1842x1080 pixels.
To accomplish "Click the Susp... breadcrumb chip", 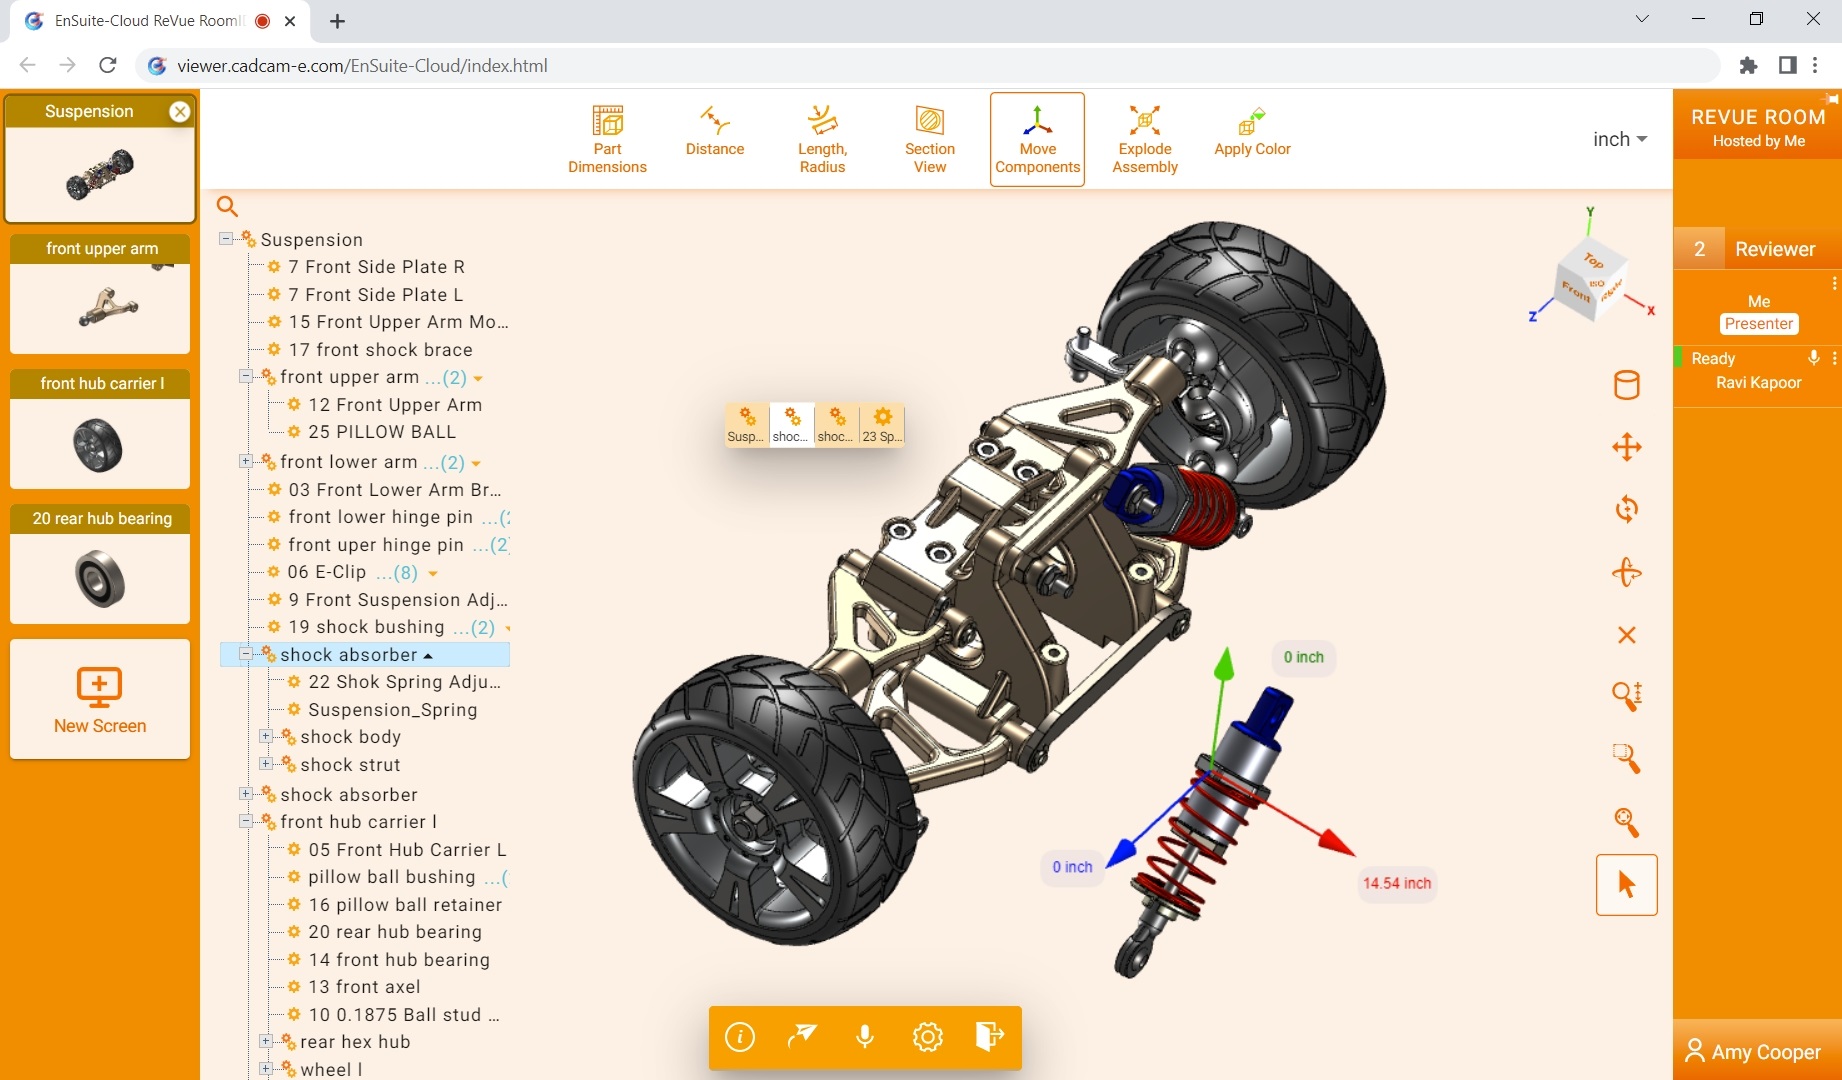I will click(746, 425).
